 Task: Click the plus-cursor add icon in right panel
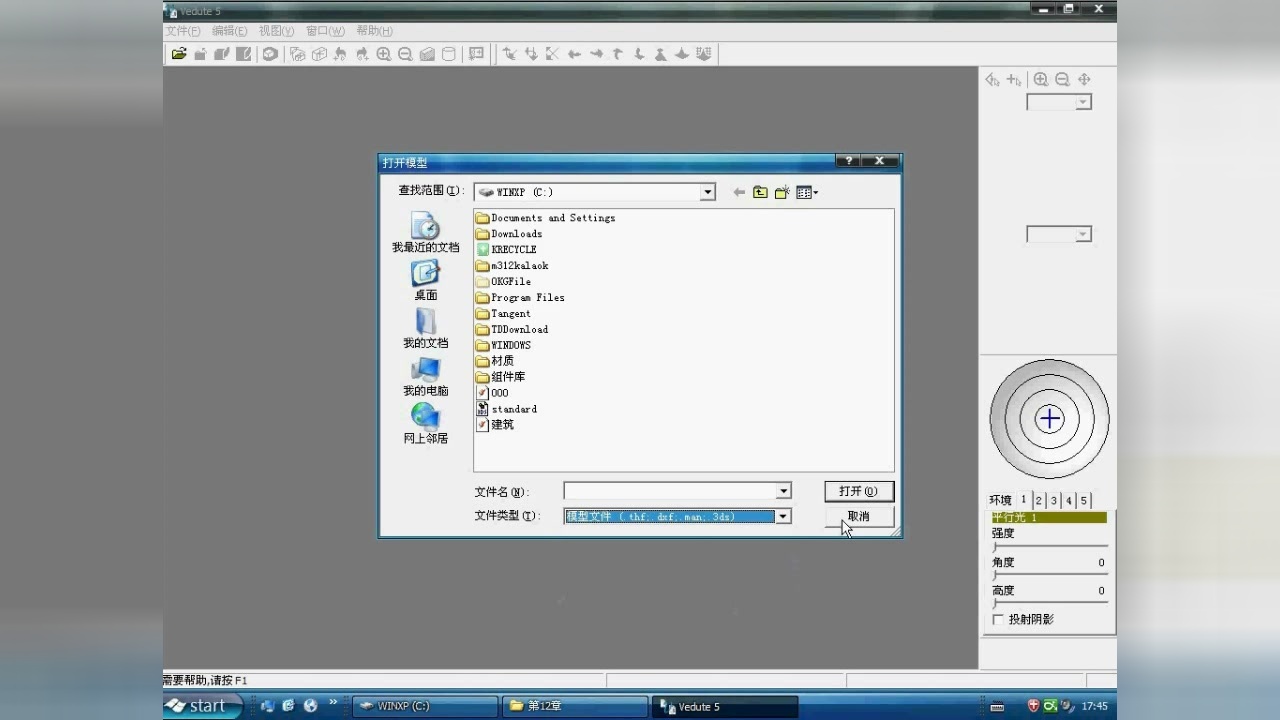point(1014,79)
